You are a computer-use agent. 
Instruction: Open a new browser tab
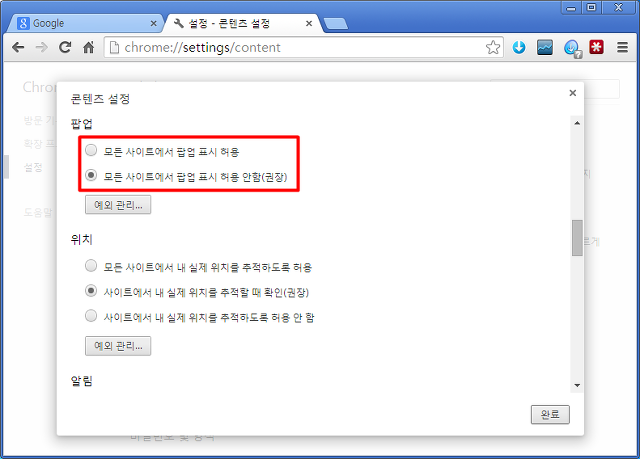[x=336, y=24]
